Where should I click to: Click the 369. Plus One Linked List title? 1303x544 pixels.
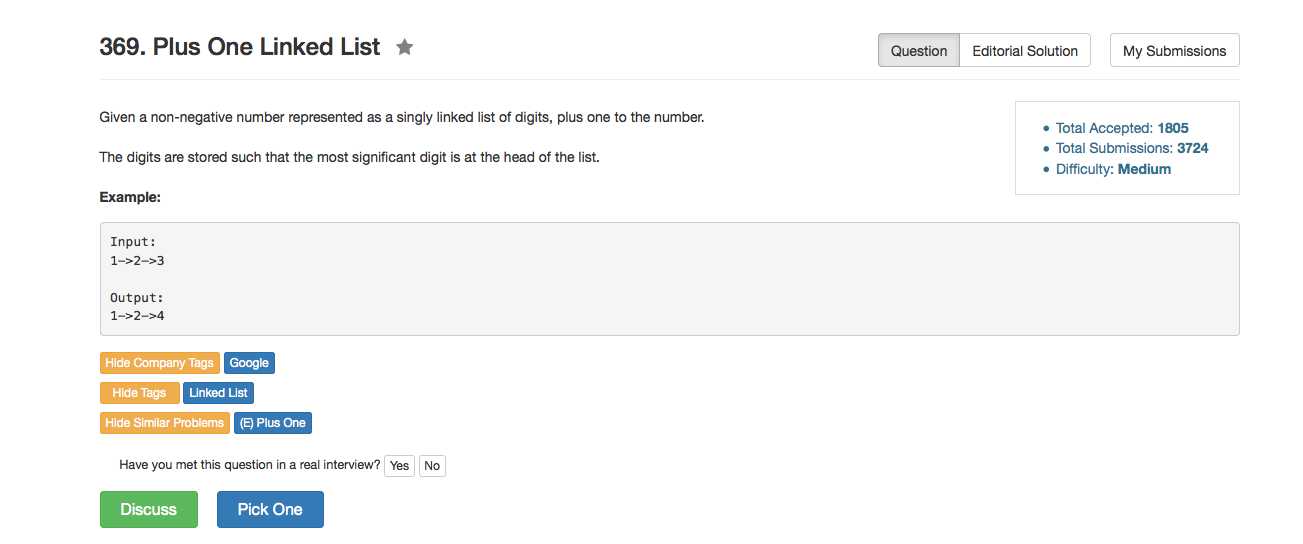[x=240, y=47]
